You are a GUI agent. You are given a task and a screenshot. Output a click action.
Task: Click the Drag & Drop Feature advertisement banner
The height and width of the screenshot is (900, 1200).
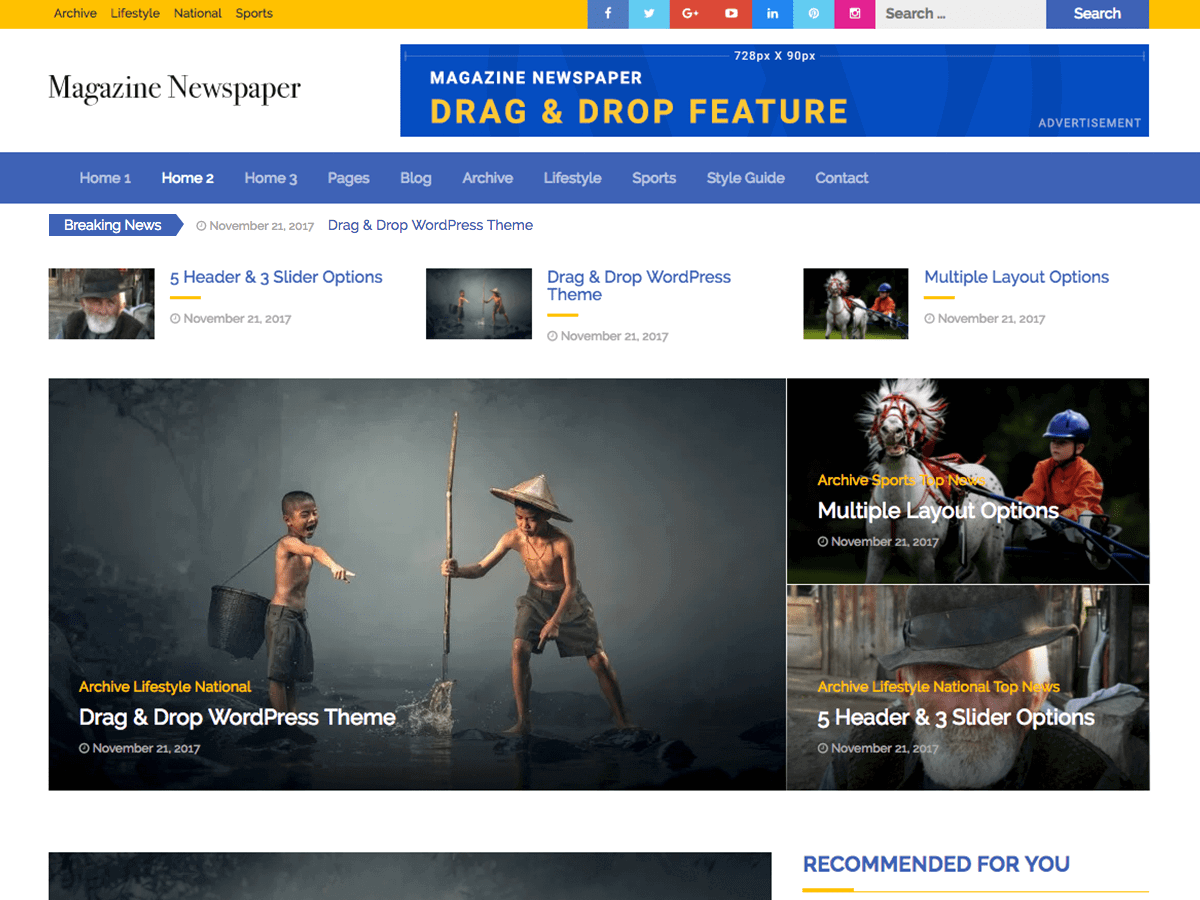[774, 91]
